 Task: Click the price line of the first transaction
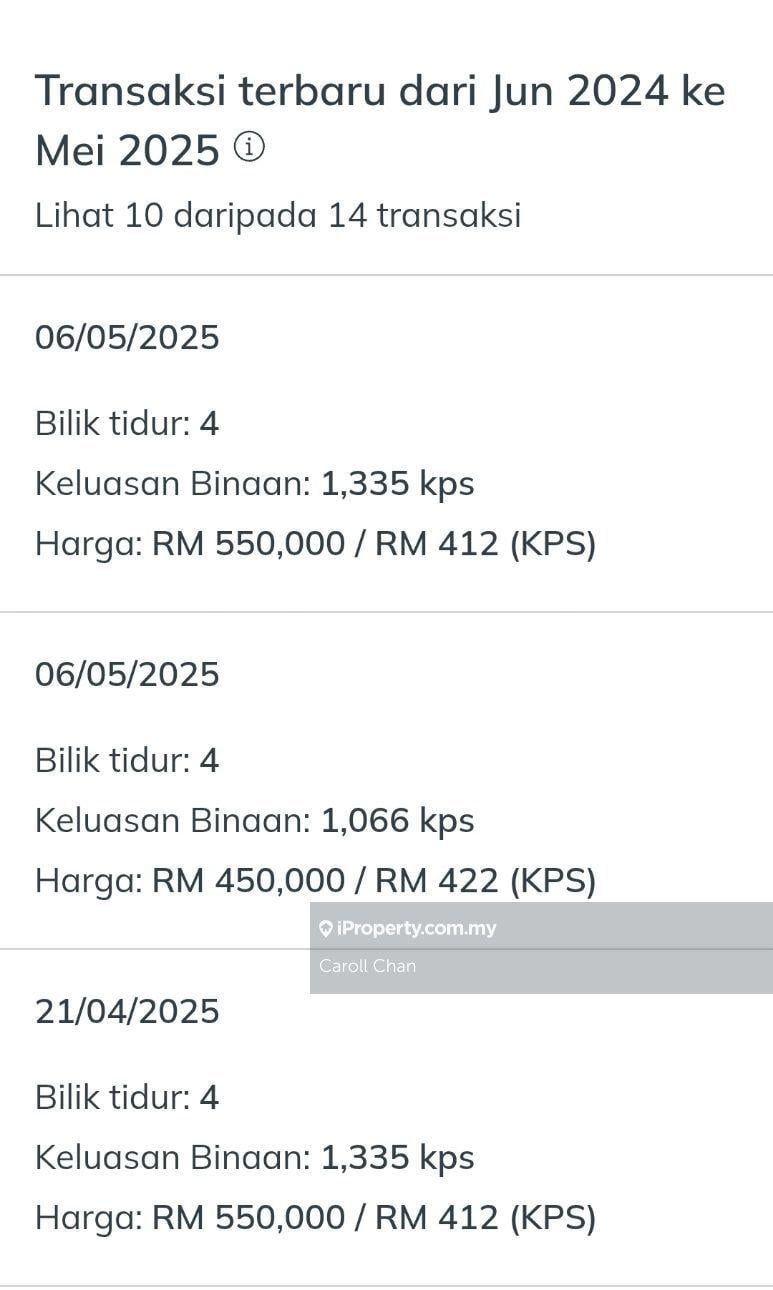[x=315, y=544]
